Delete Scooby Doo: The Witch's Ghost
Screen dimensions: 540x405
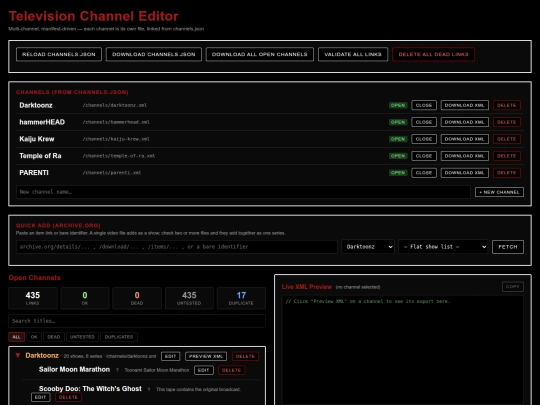click(x=68, y=397)
